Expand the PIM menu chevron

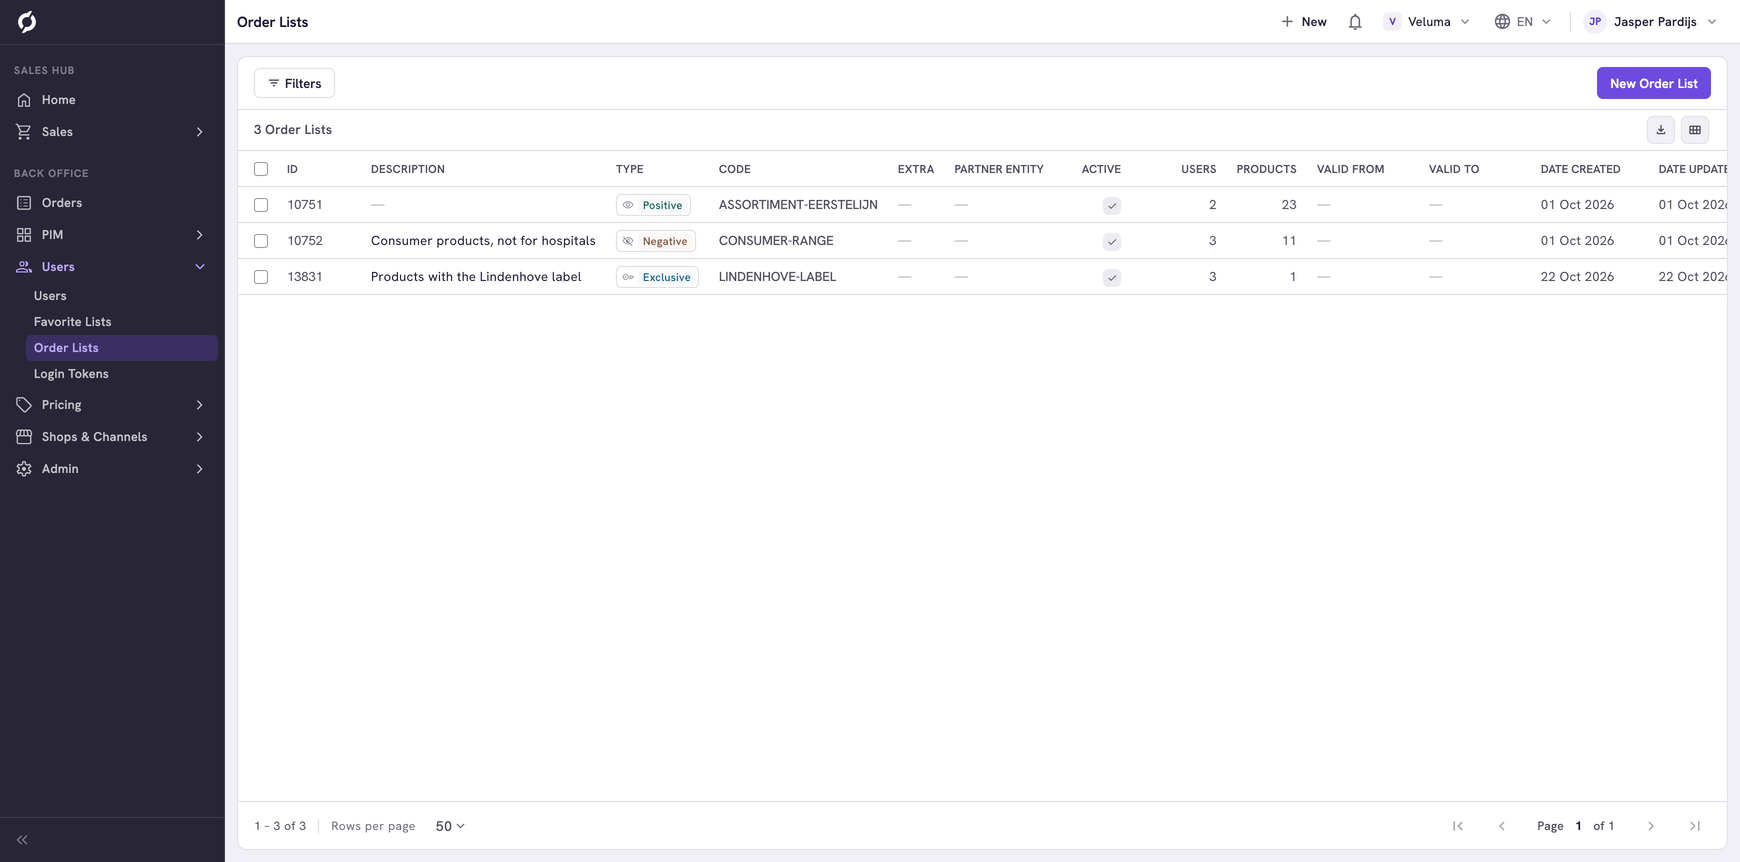pyautogui.click(x=200, y=235)
